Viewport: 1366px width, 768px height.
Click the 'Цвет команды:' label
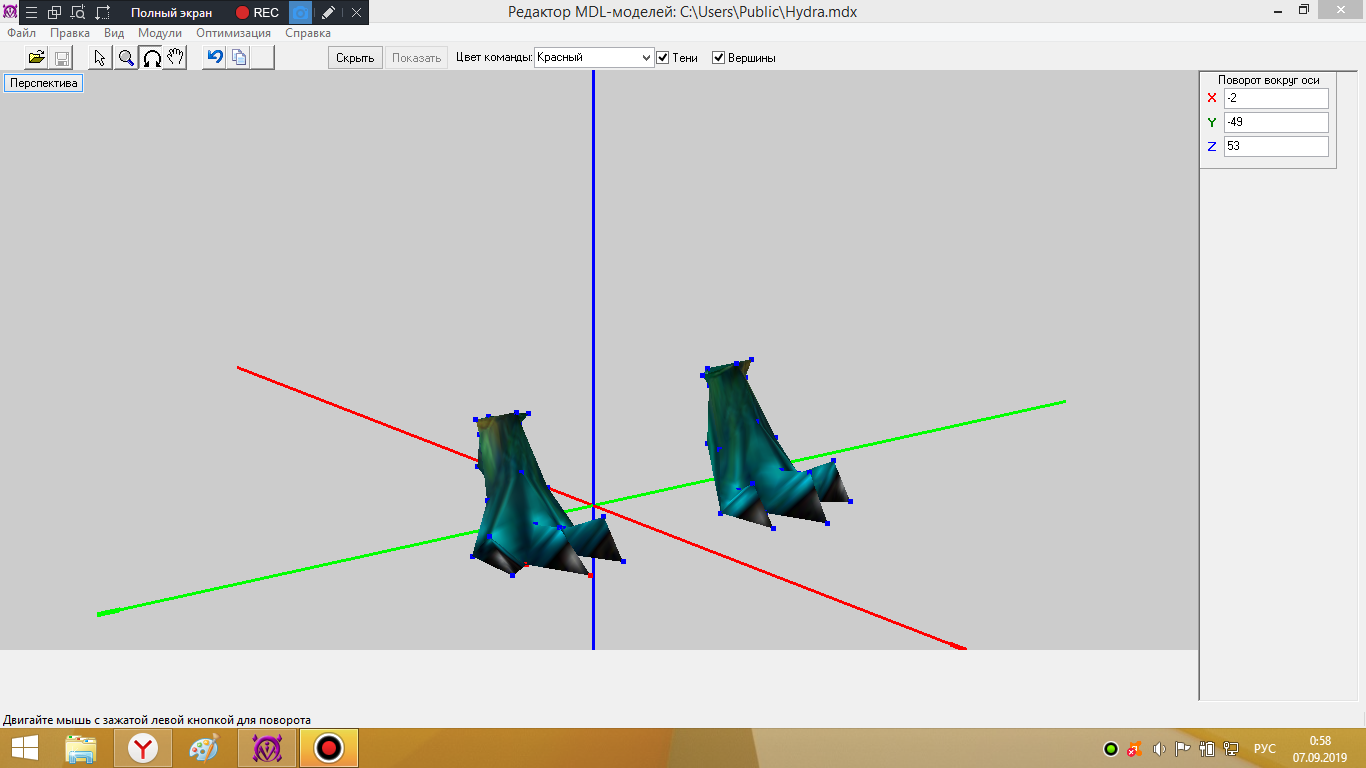[x=494, y=58]
